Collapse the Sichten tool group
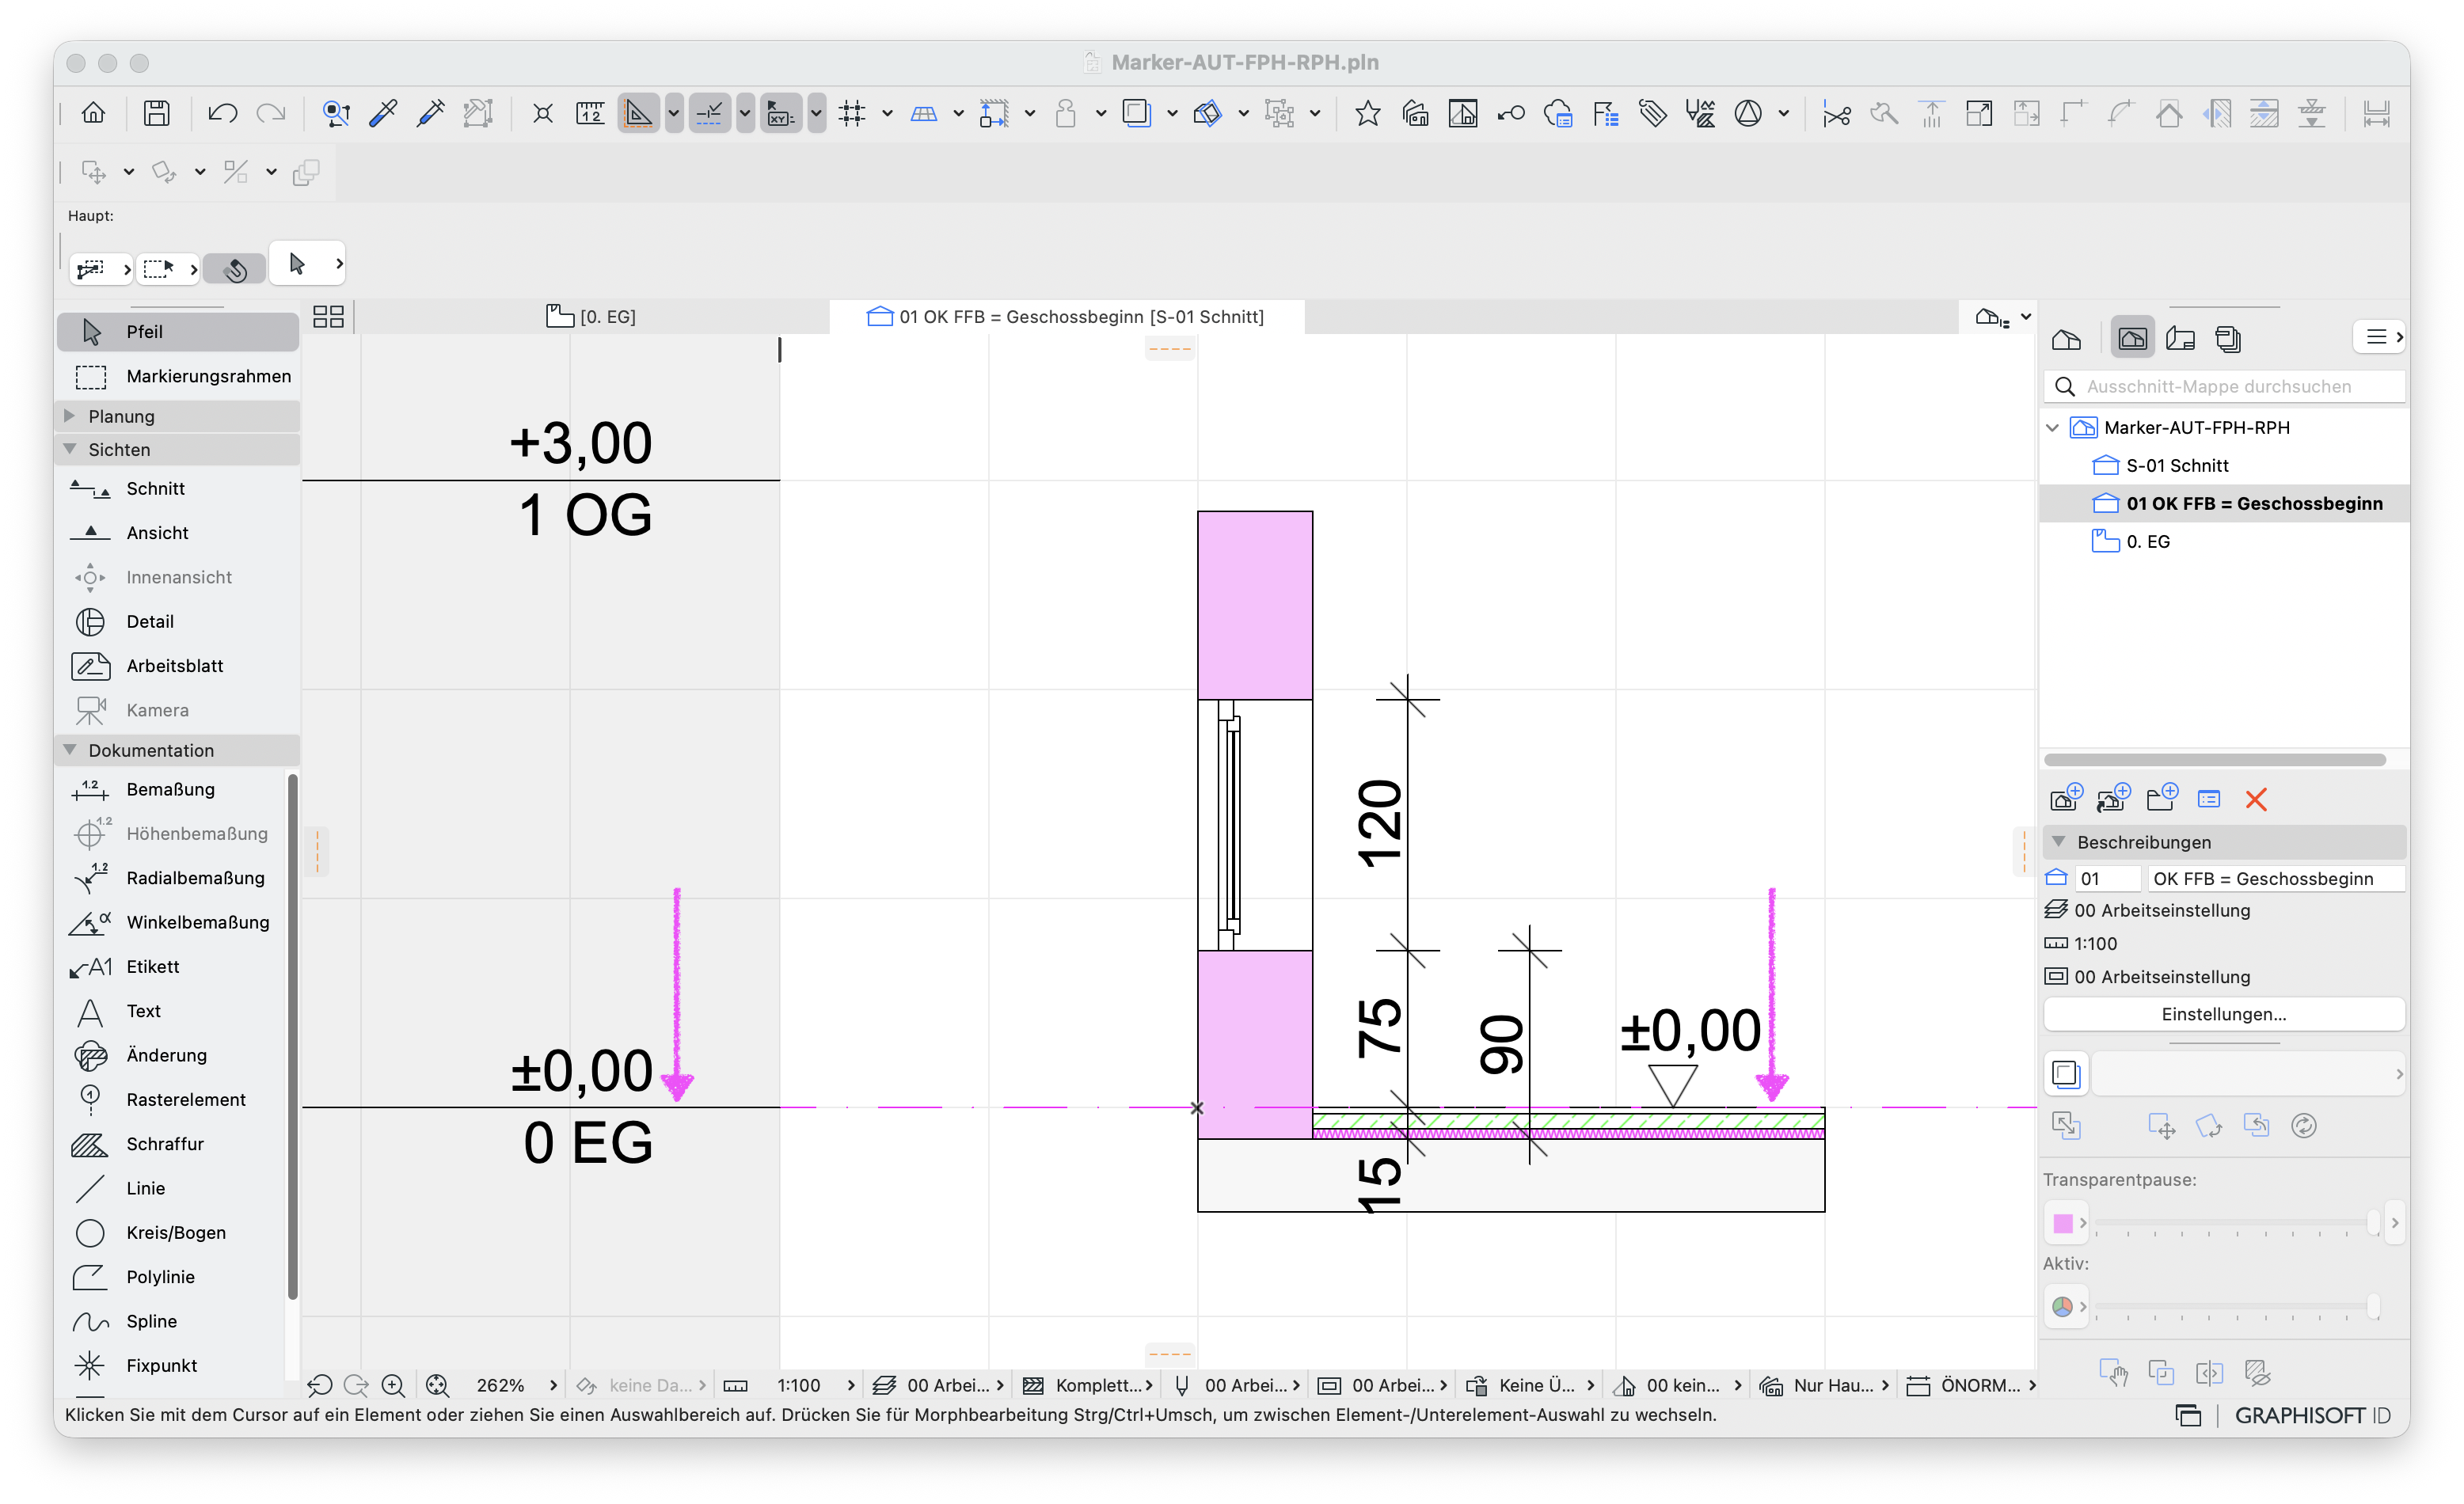Viewport: 2464px width, 1504px height. (69, 449)
